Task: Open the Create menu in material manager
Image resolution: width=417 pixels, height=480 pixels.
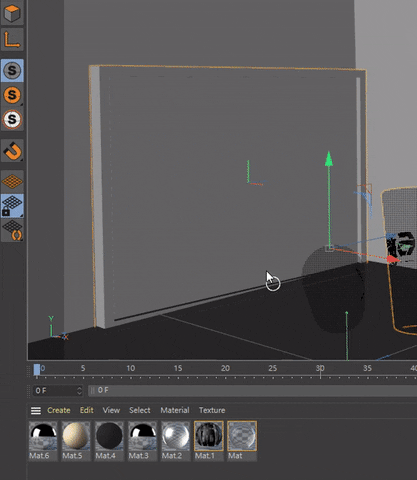Action: tap(59, 410)
